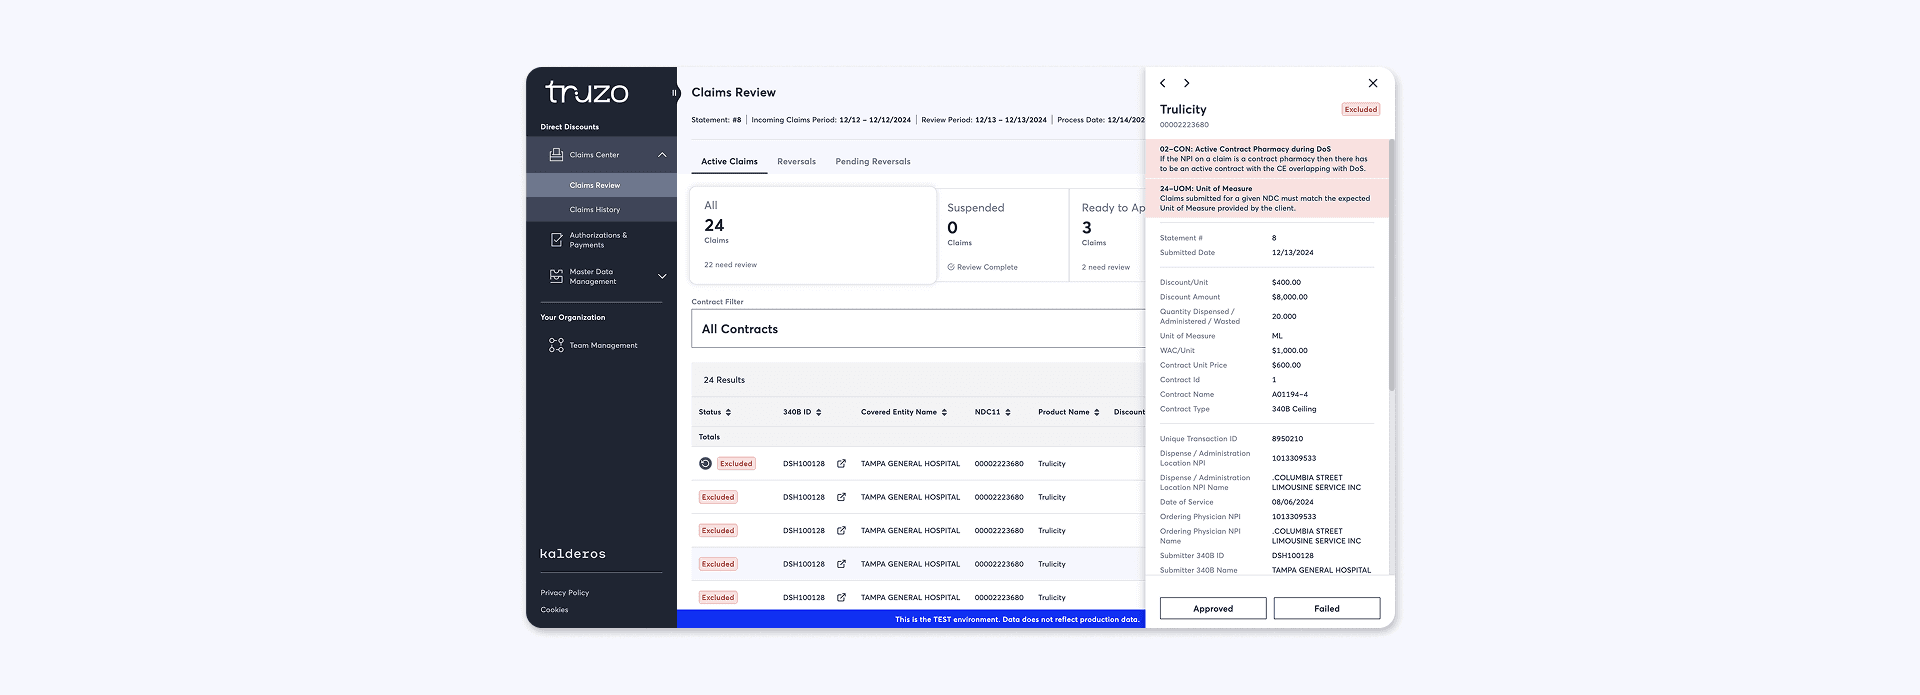
Task: Click the 24-UOM Unit of Measure alert
Action: coord(1267,198)
